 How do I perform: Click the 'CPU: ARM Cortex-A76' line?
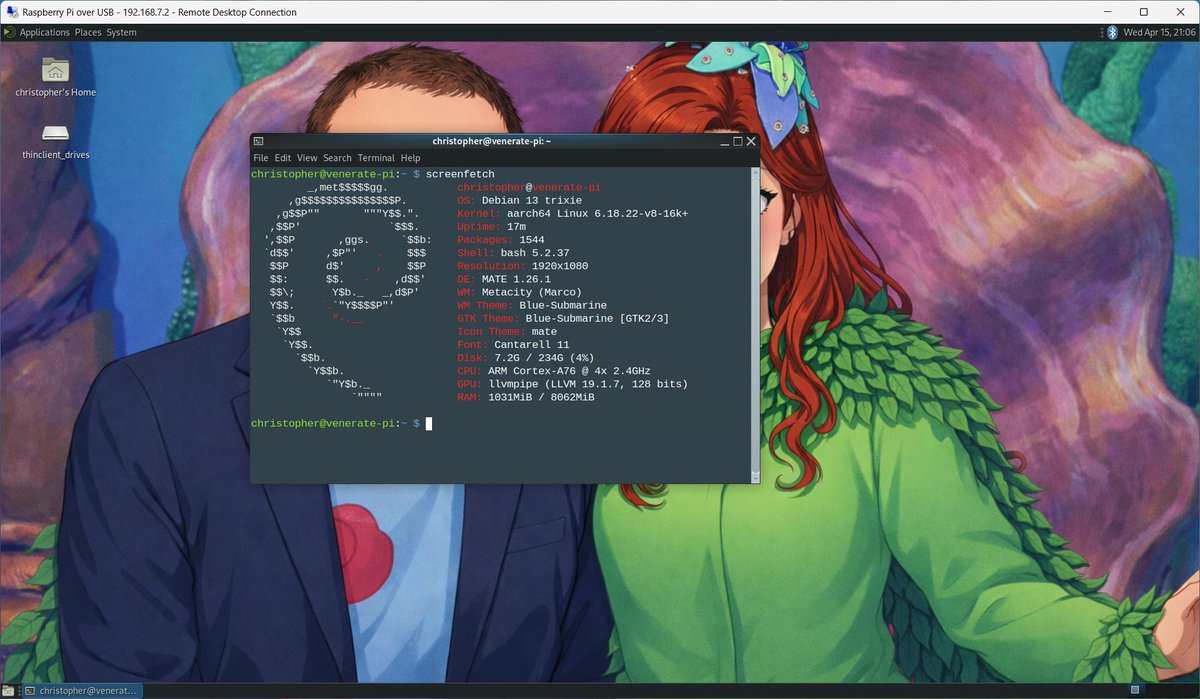pos(554,371)
